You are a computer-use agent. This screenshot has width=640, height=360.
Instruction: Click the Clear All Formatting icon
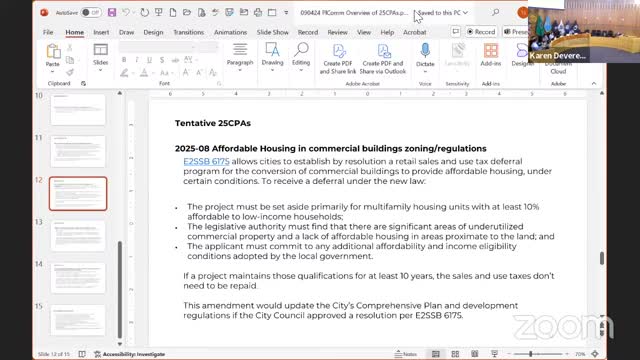[x=213, y=73]
